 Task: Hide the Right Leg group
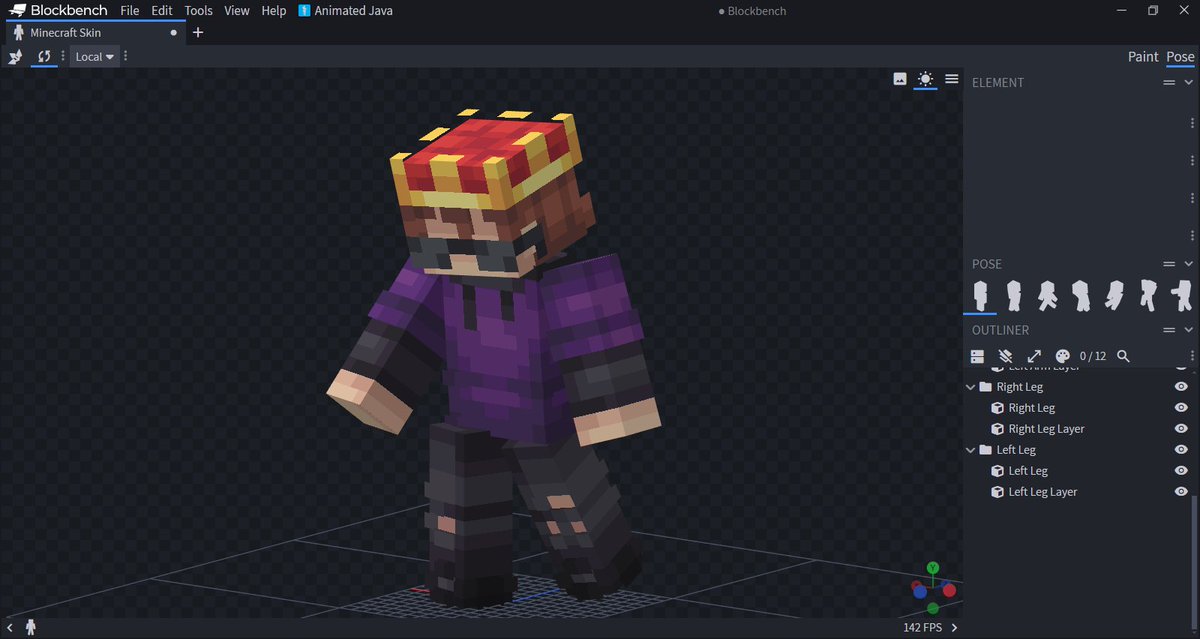[x=1181, y=387]
